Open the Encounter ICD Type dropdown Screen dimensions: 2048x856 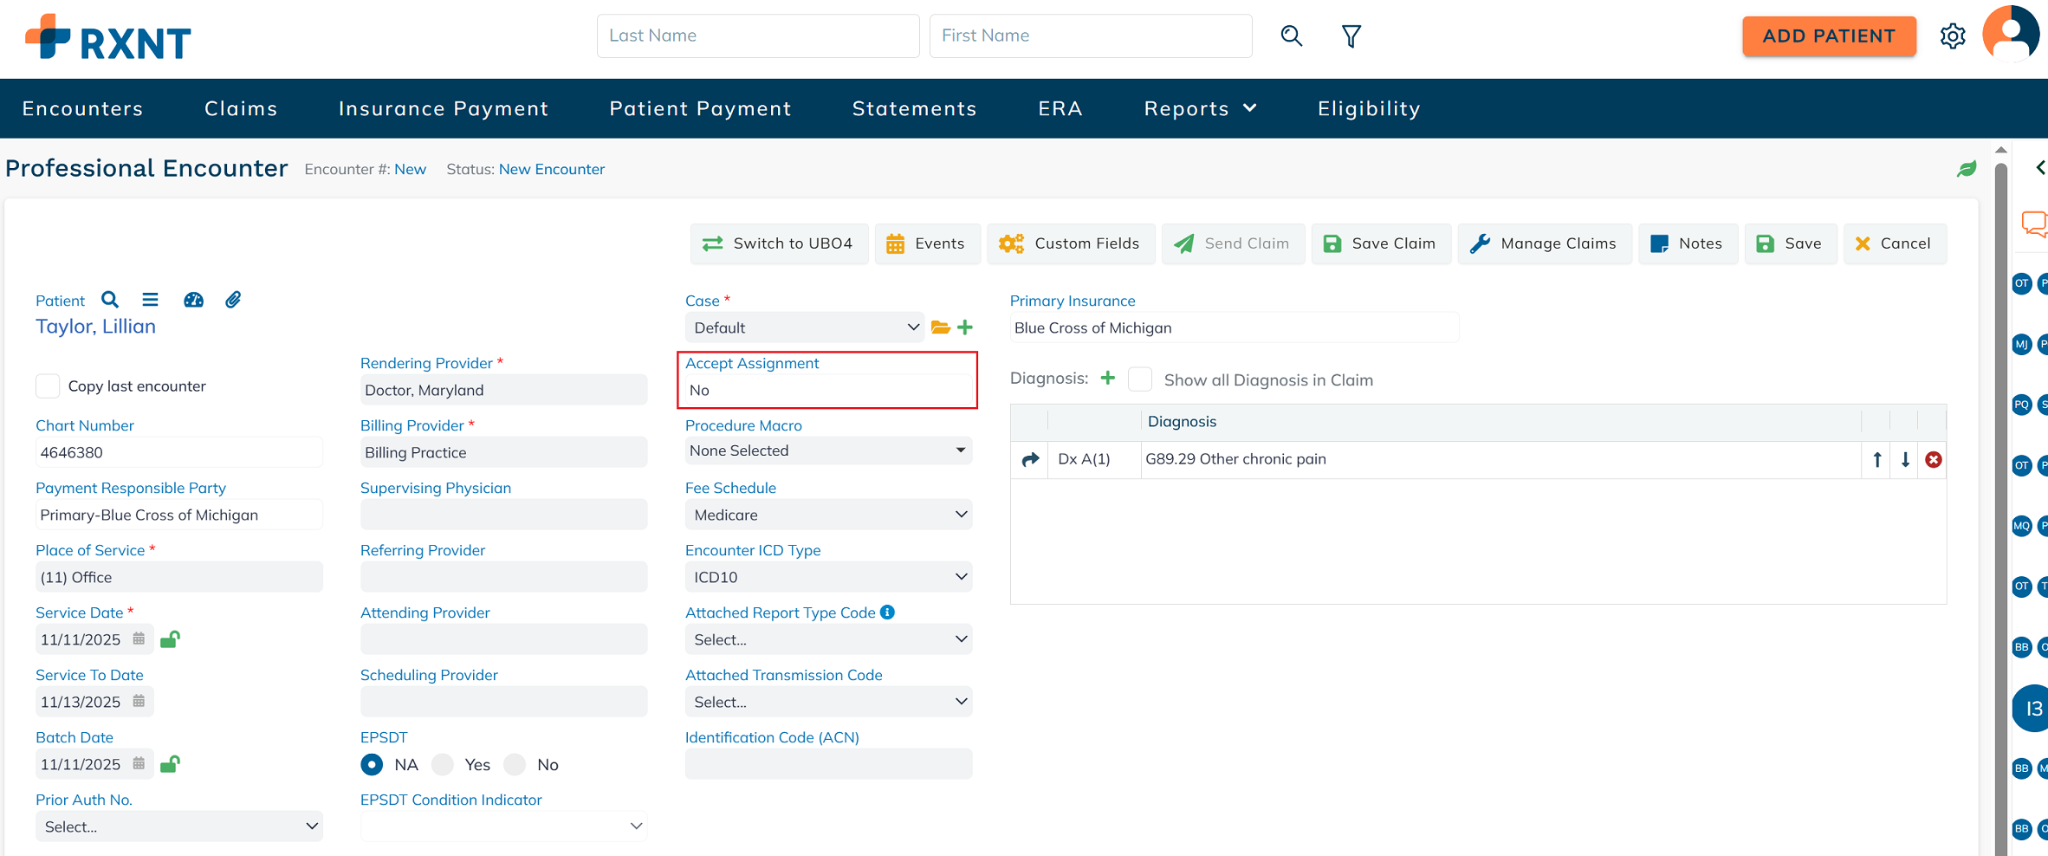[828, 577]
